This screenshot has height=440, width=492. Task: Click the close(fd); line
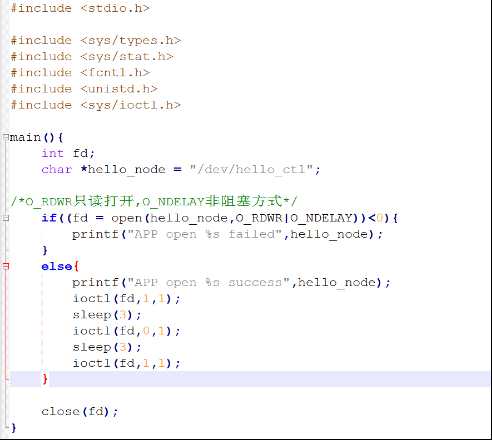point(80,411)
